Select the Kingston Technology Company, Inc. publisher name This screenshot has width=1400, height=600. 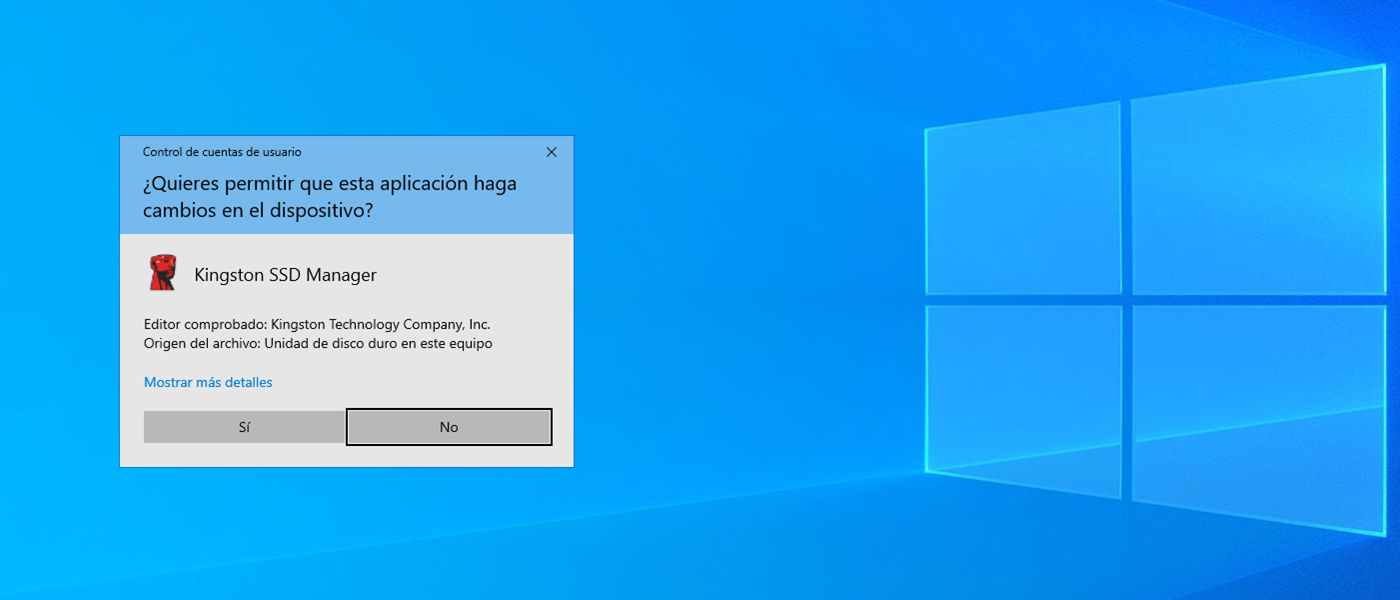point(381,324)
